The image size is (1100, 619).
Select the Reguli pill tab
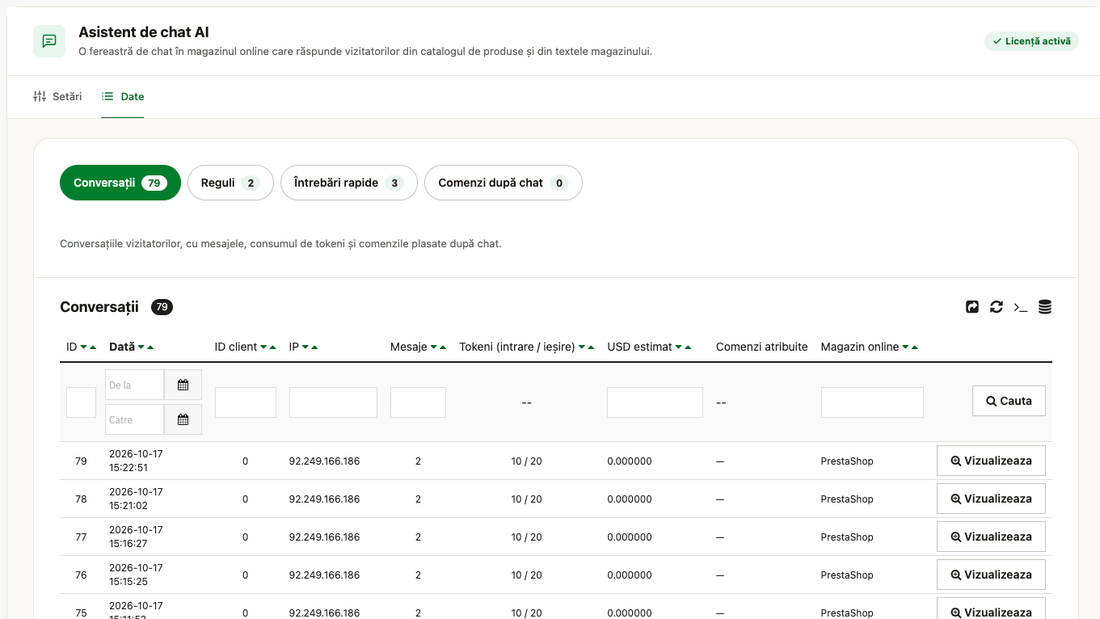230,182
